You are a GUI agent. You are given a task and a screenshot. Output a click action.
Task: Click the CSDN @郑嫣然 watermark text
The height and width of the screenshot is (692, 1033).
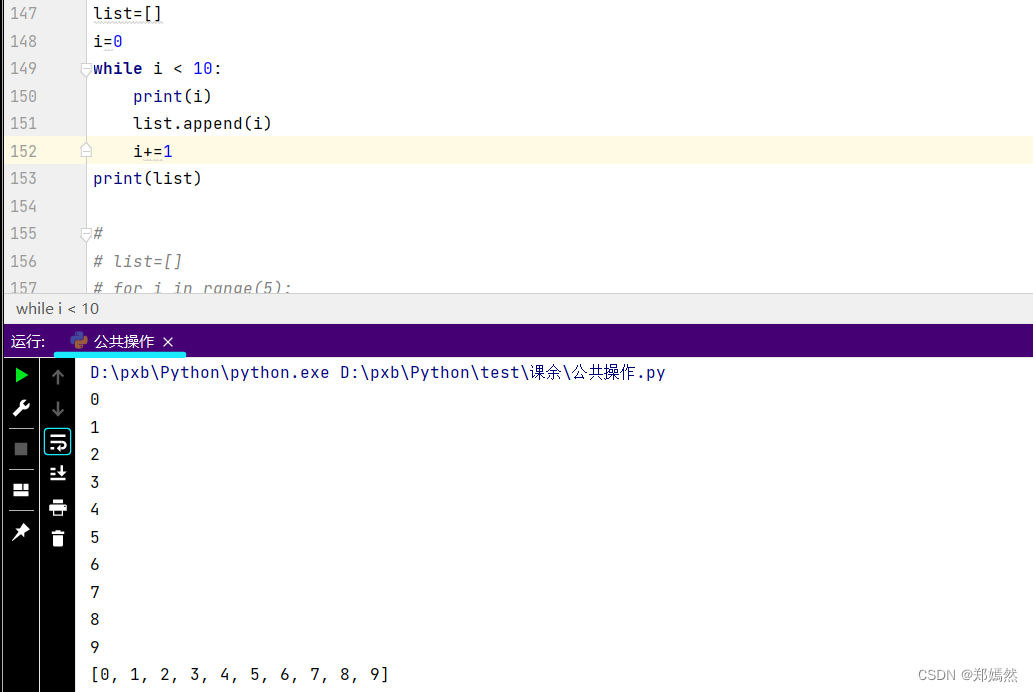tap(967, 675)
